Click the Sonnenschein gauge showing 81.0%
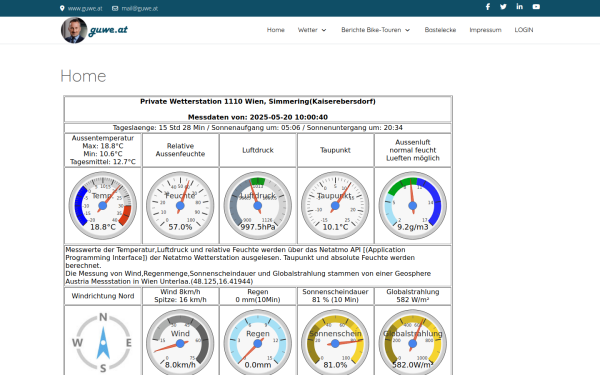The image size is (600, 375). click(335, 342)
